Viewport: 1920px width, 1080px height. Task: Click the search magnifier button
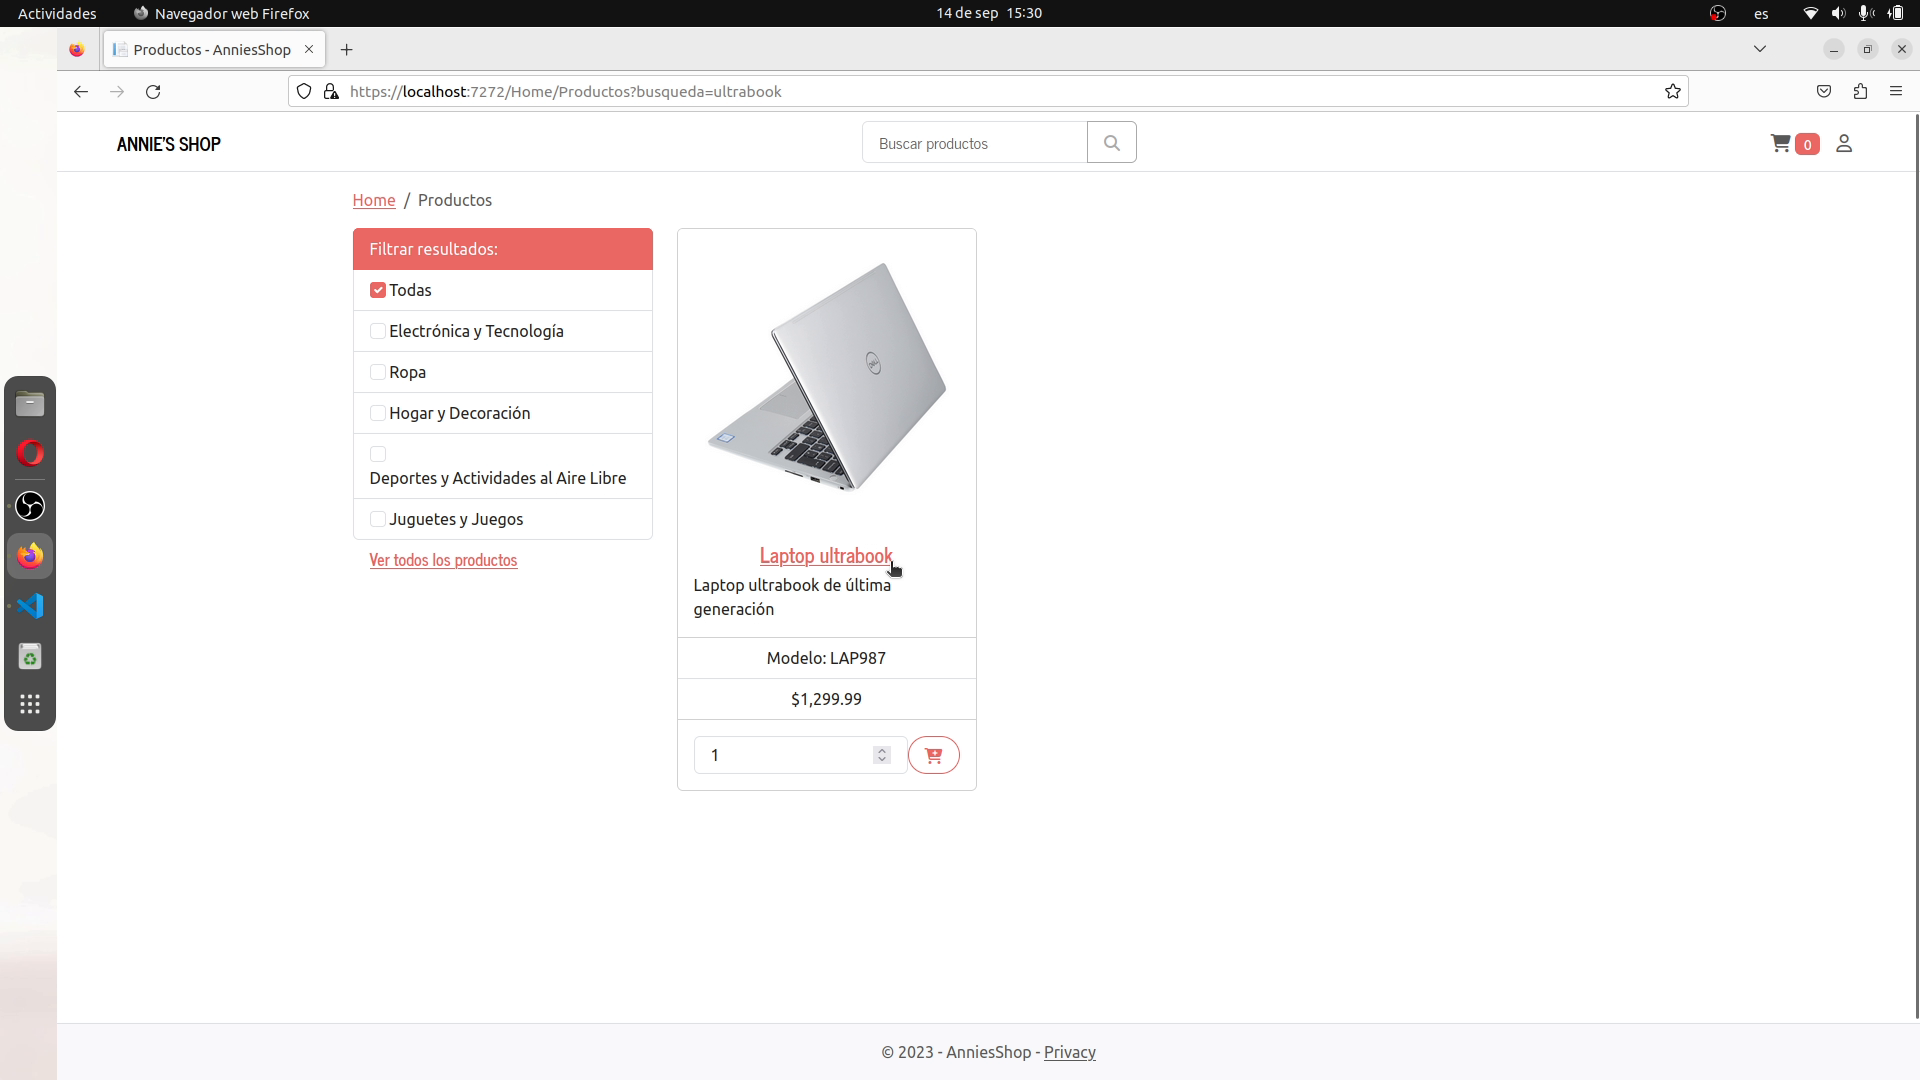point(1111,143)
